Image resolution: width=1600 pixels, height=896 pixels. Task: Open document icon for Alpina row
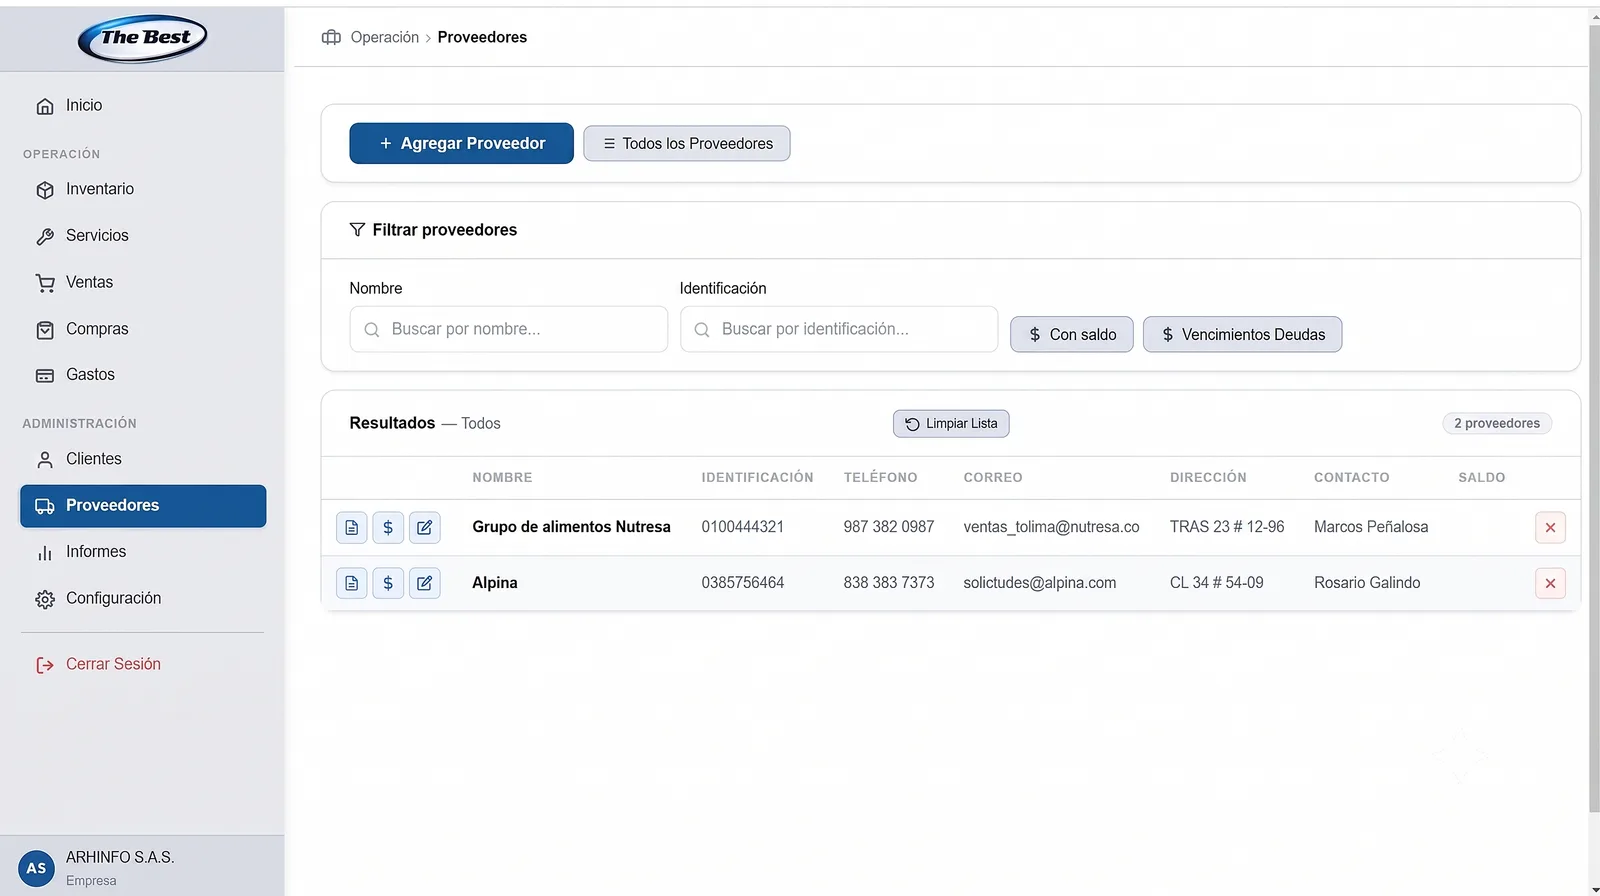352,583
